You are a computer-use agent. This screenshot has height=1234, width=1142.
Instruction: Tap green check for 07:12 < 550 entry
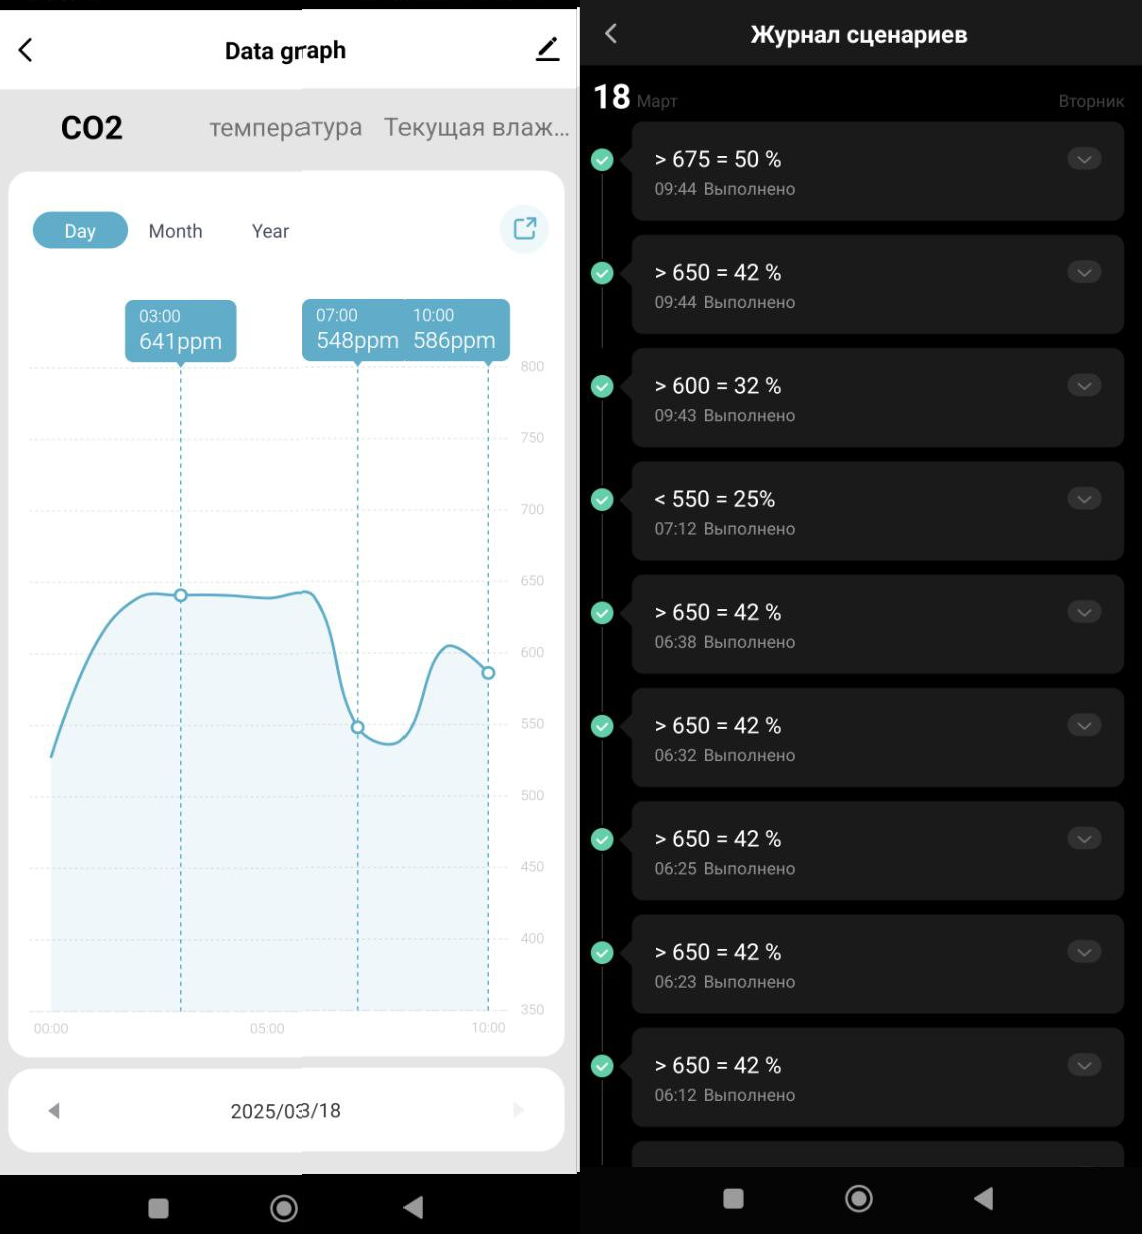coord(602,499)
